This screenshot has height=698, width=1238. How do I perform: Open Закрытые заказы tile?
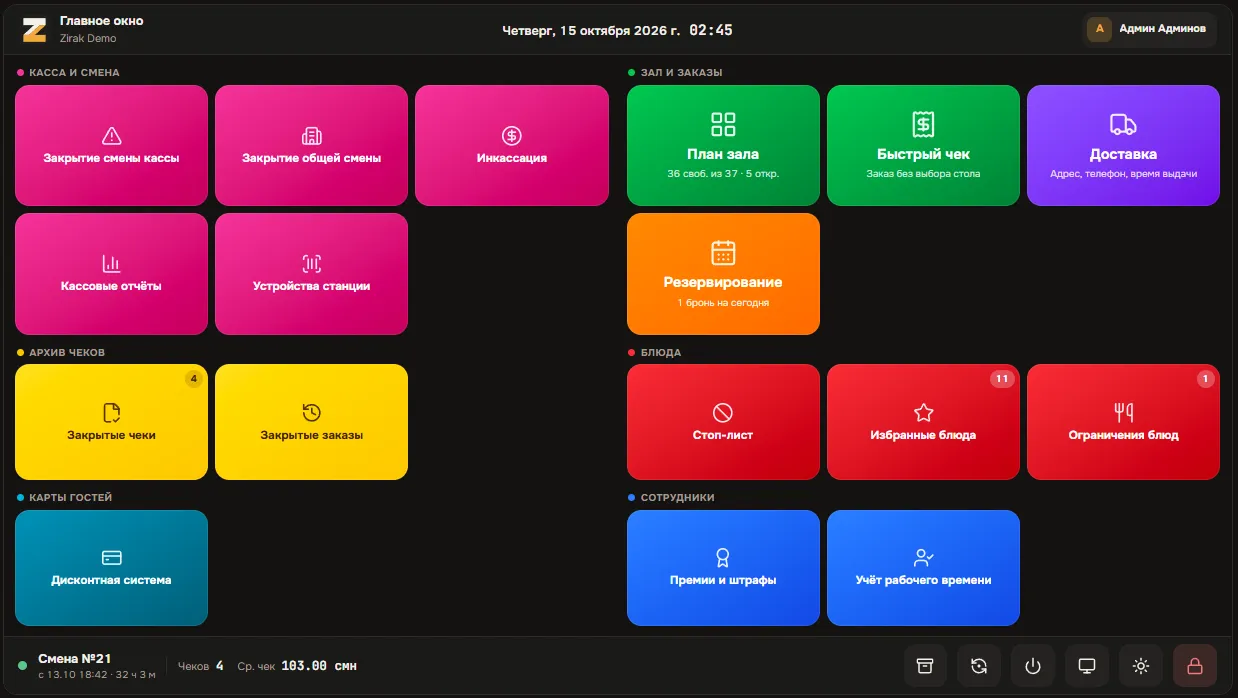click(312, 422)
